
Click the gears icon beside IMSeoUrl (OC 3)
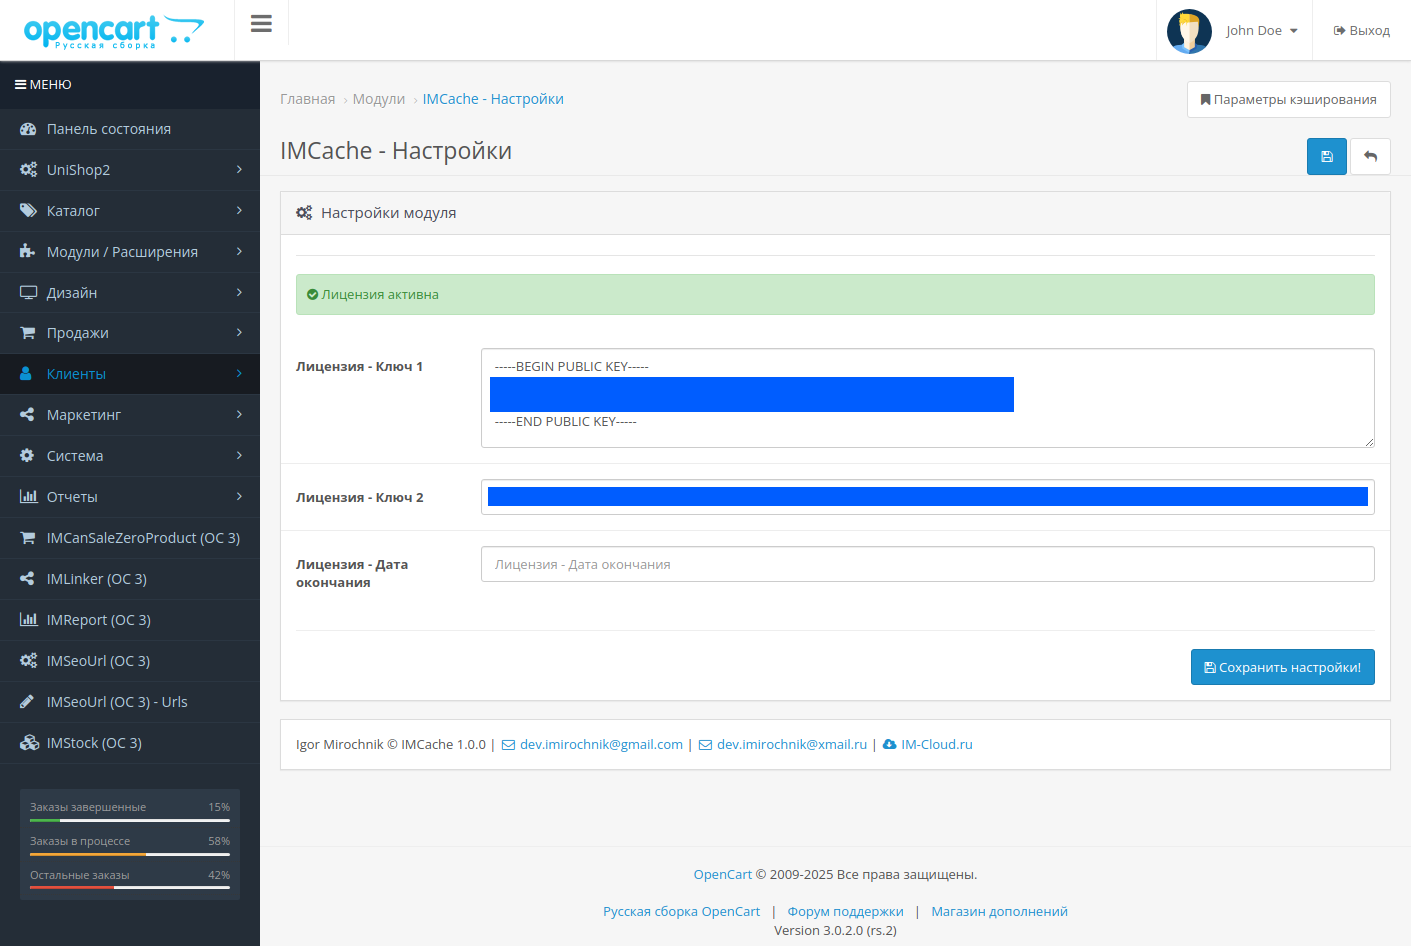pos(28,661)
